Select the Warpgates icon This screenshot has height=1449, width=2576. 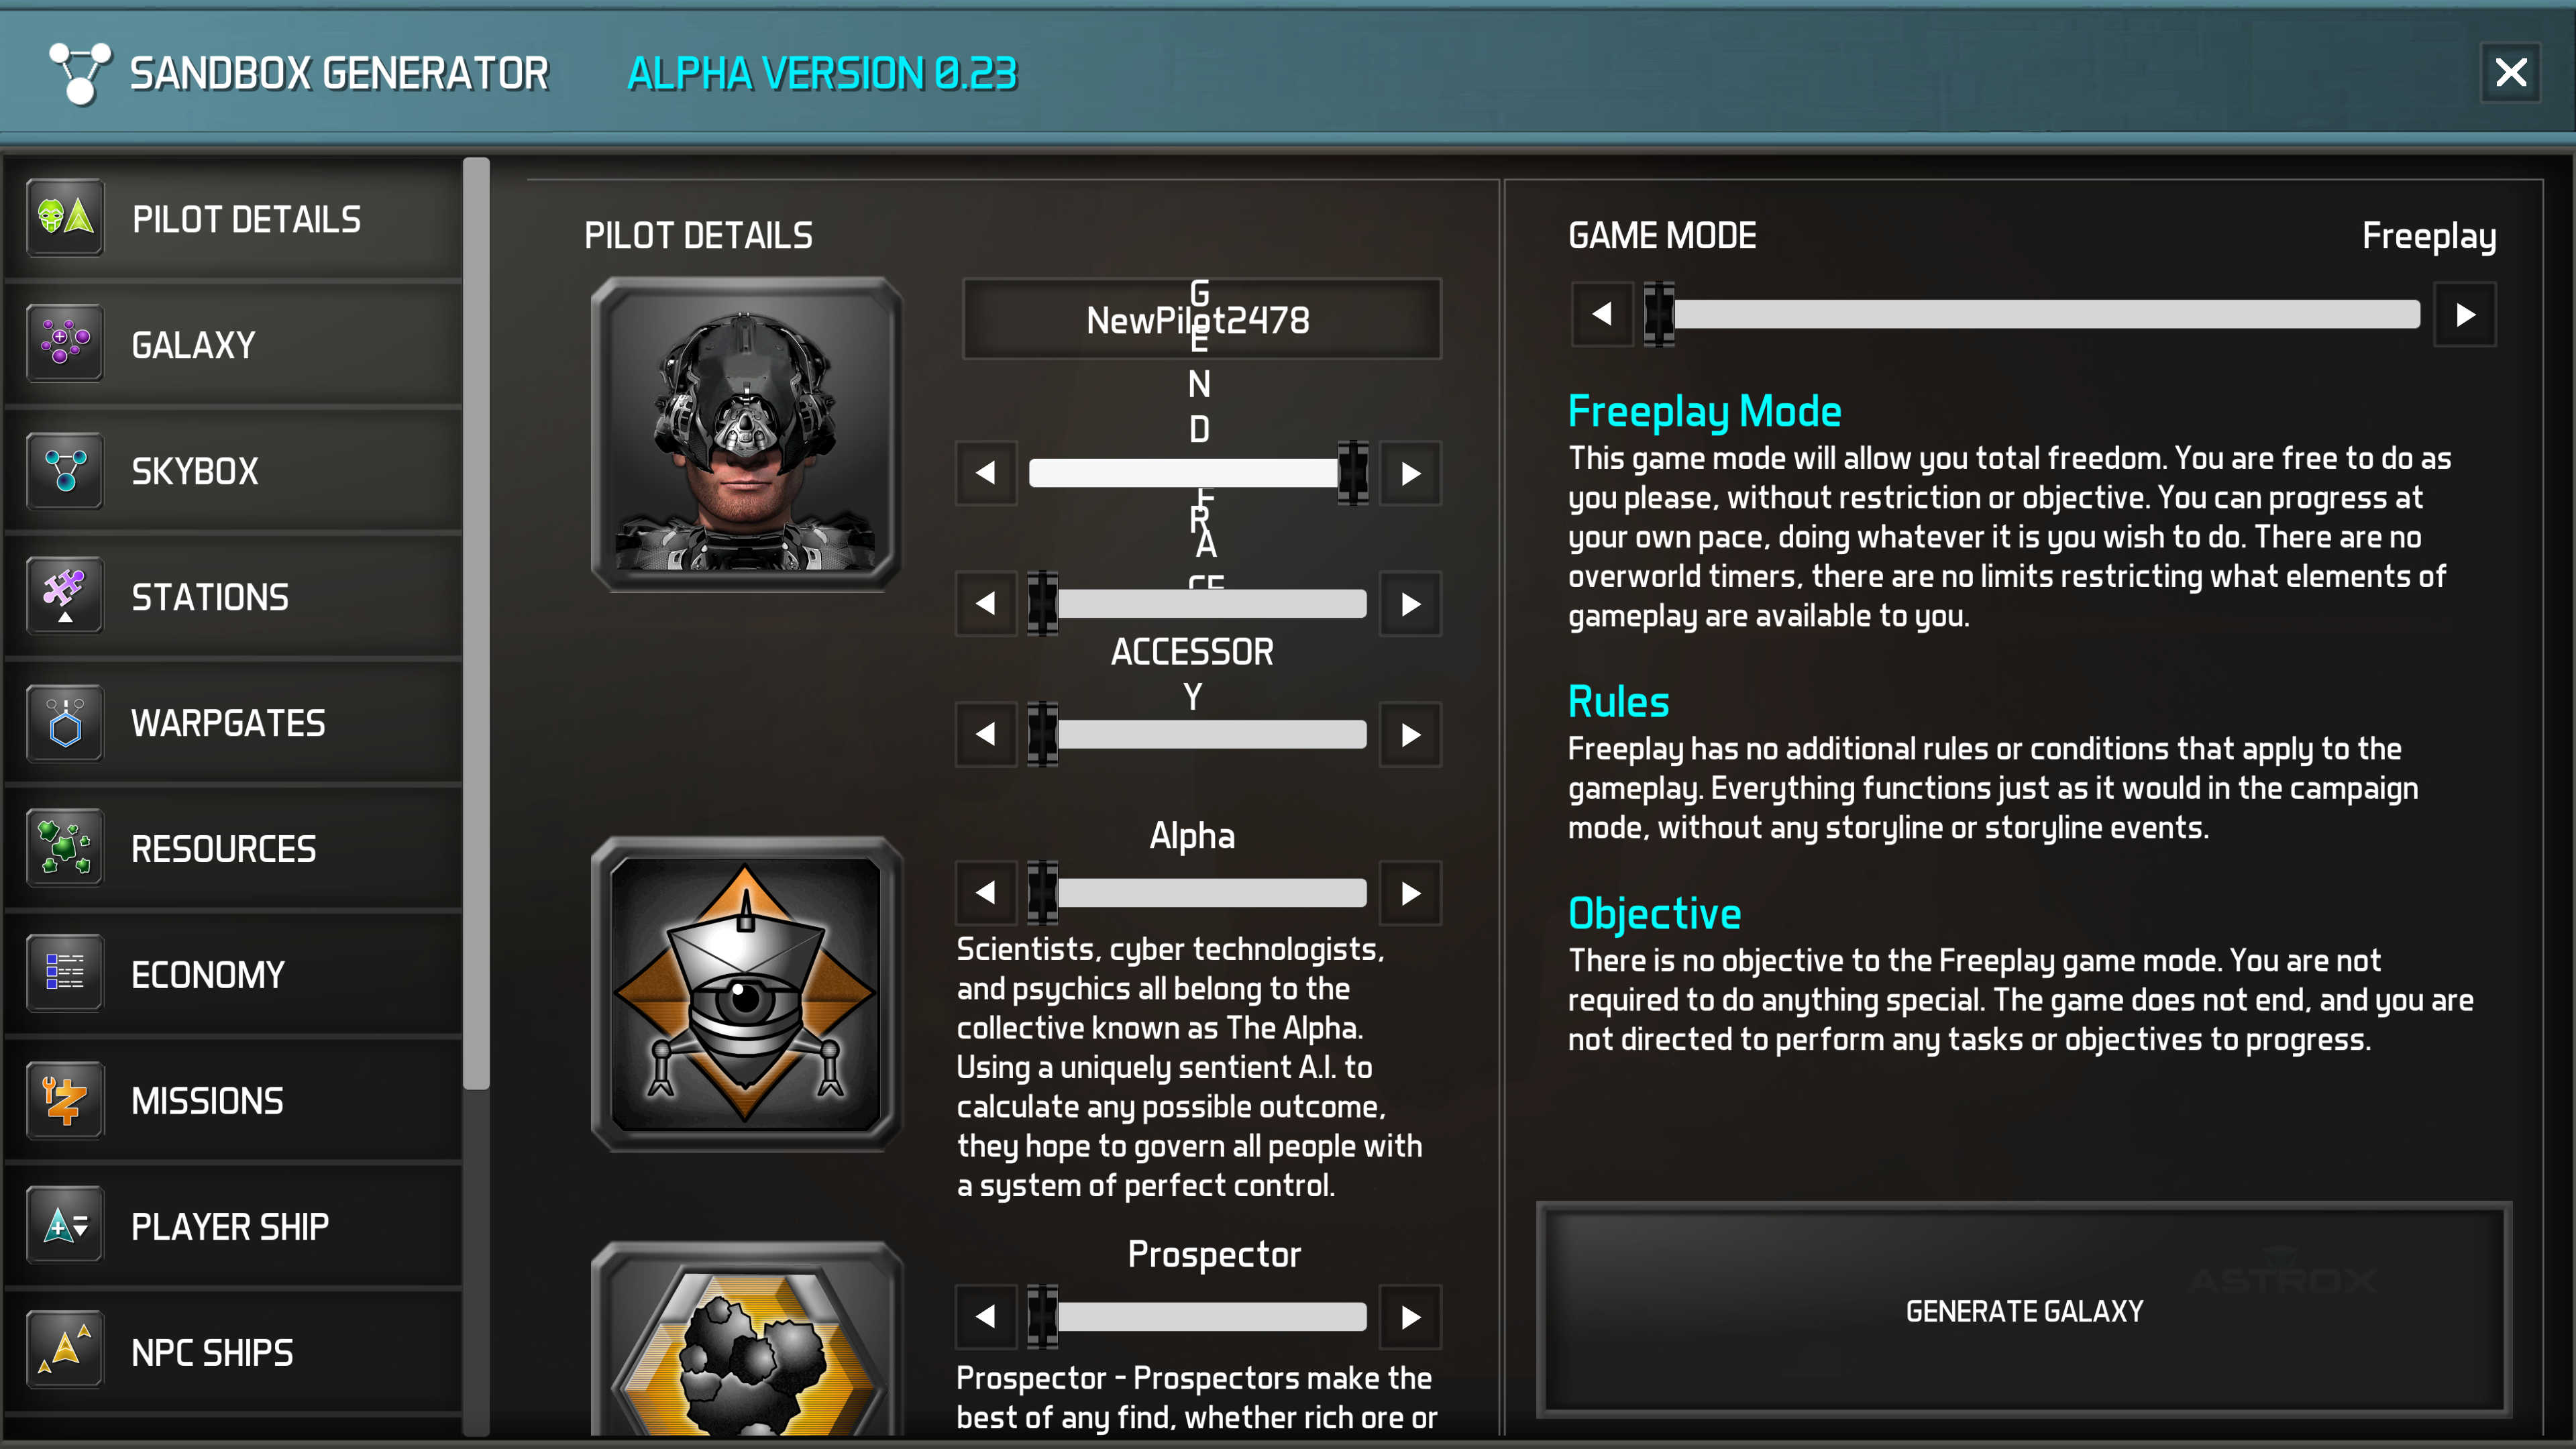pos(65,723)
